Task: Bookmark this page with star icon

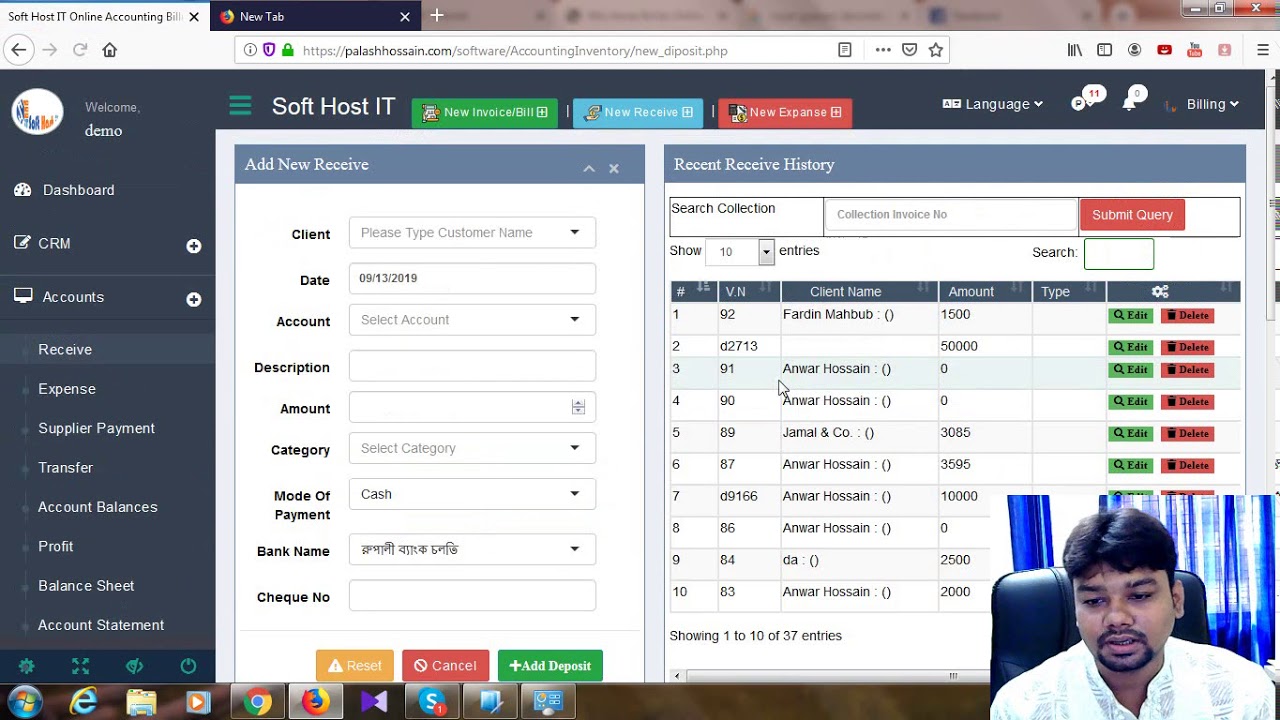Action: (x=936, y=50)
